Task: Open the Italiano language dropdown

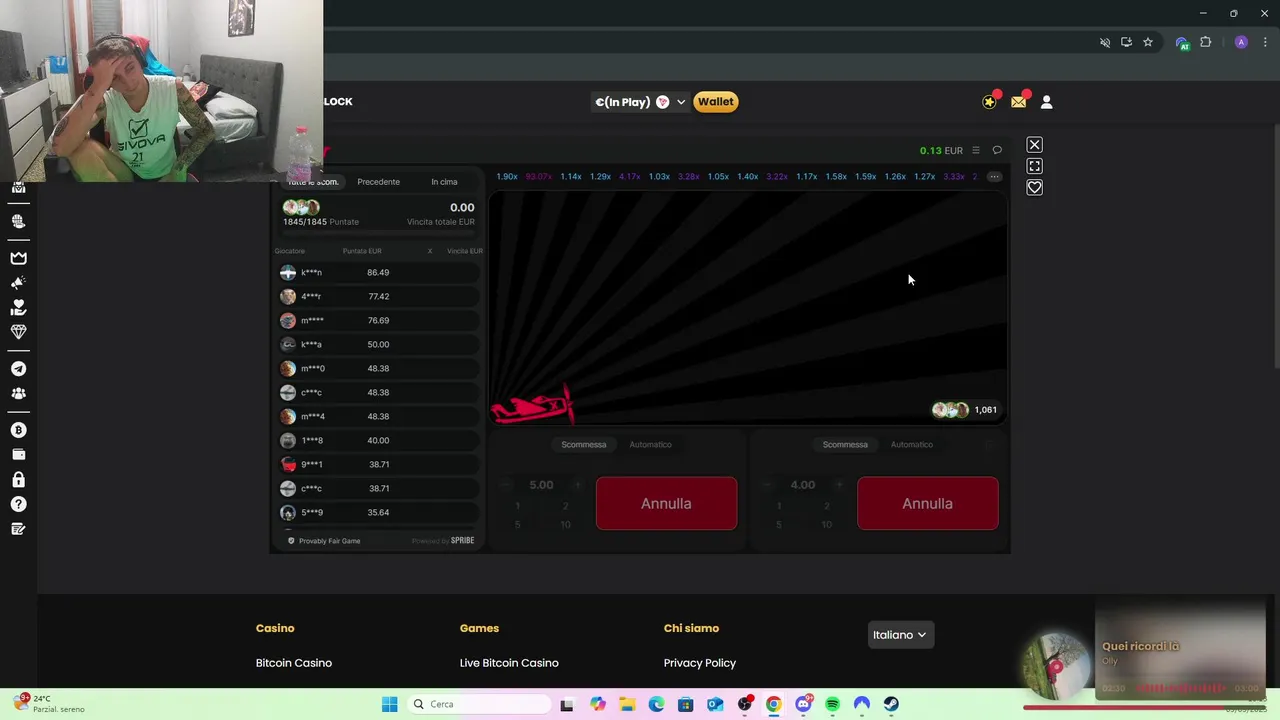Action: pyautogui.click(x=901, y=635)
